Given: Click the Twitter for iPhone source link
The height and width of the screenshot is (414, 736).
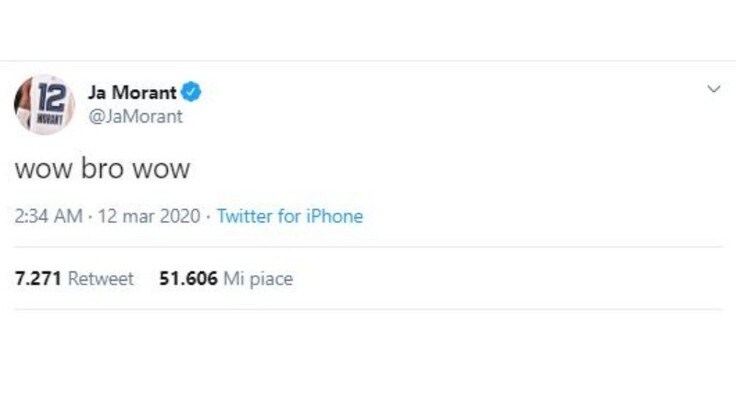Looking at the screenshot, I should 290,216.
